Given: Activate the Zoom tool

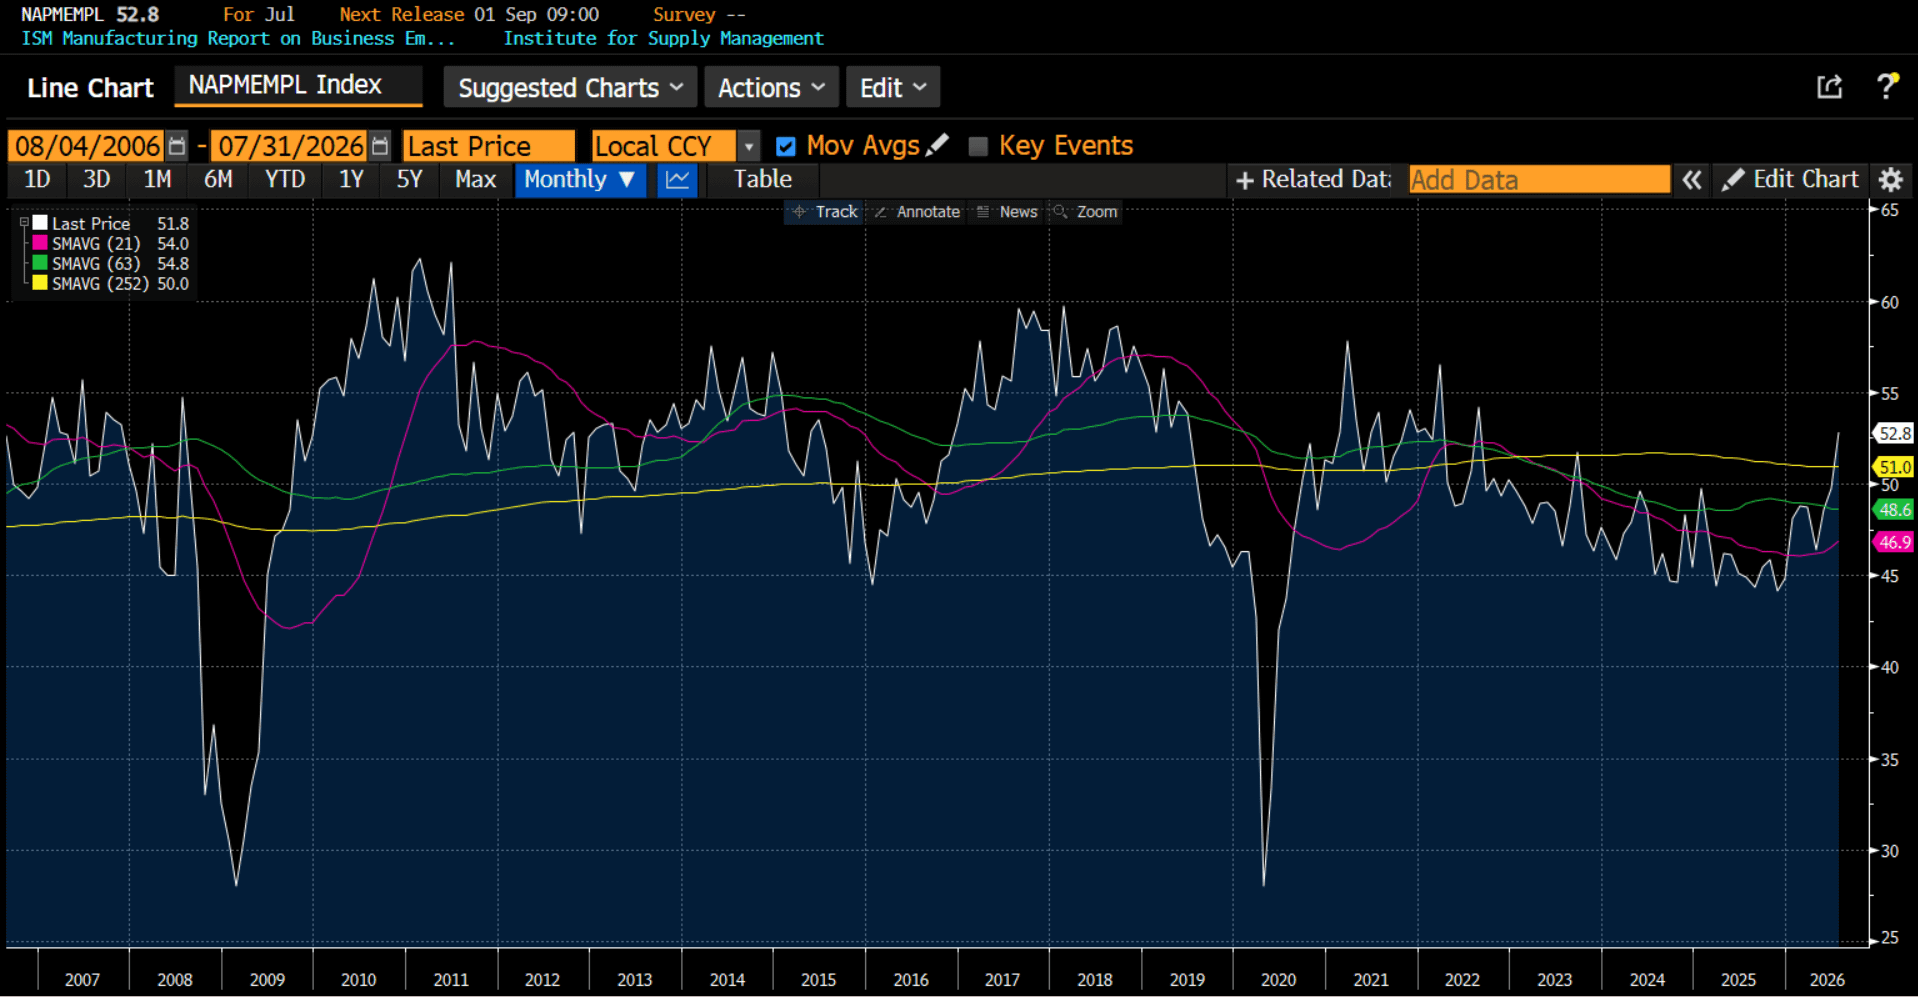Looking at the screenshot, I should (x=1085, y=212).
